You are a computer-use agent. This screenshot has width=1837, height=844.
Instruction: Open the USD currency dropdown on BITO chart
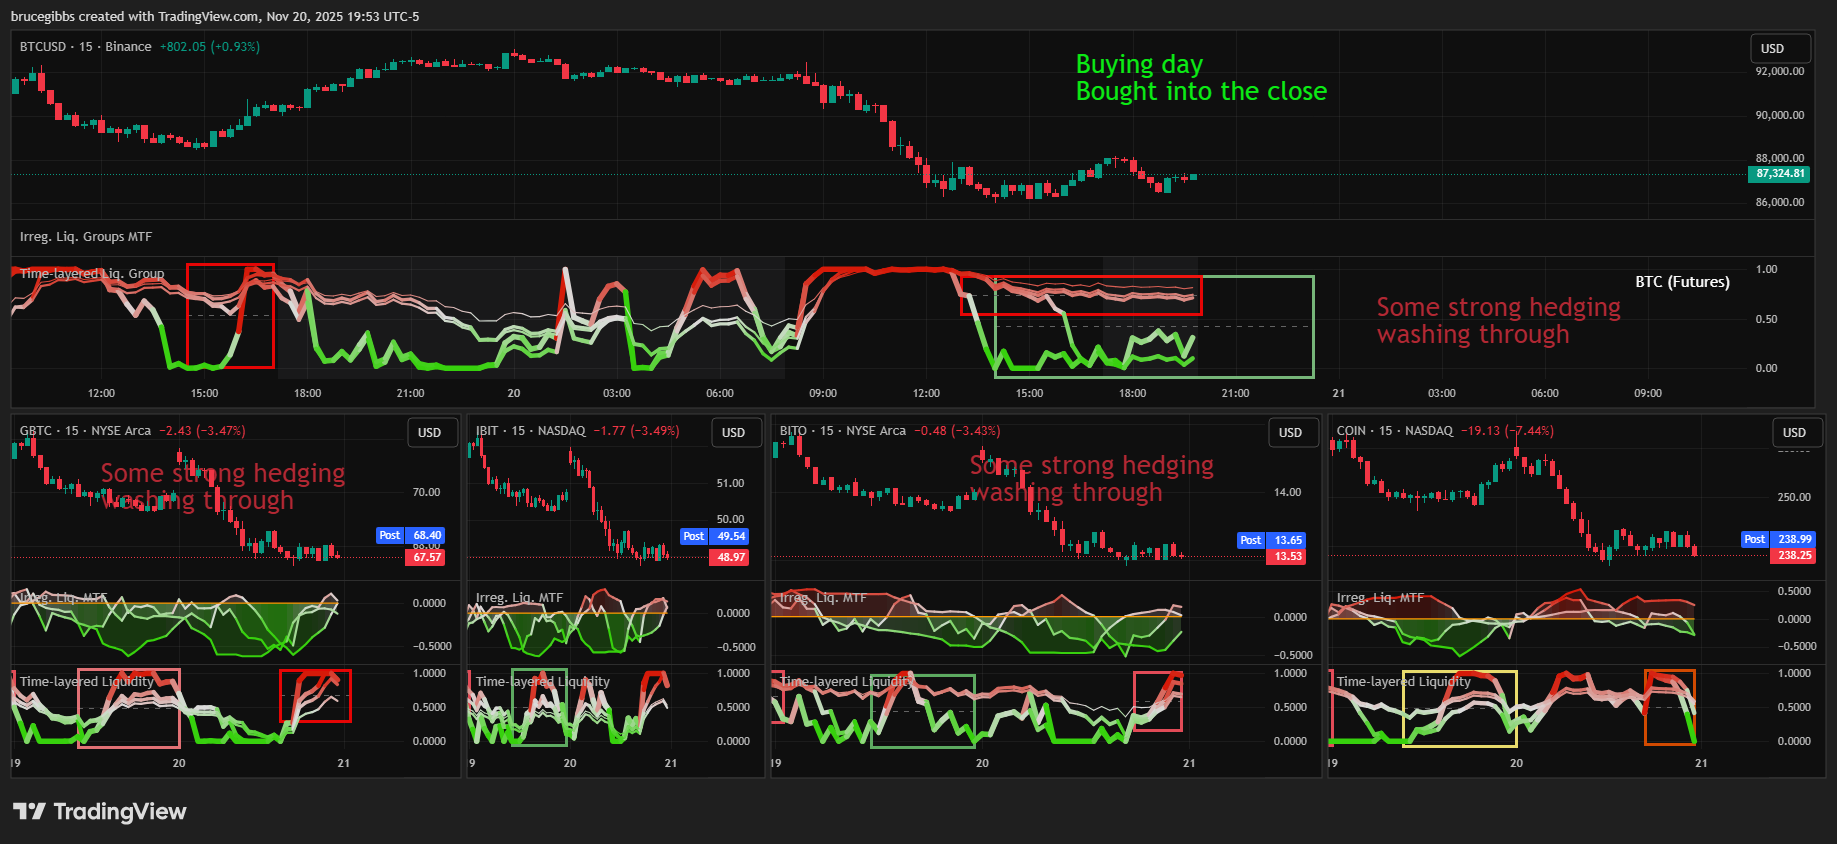point(1290,432)
